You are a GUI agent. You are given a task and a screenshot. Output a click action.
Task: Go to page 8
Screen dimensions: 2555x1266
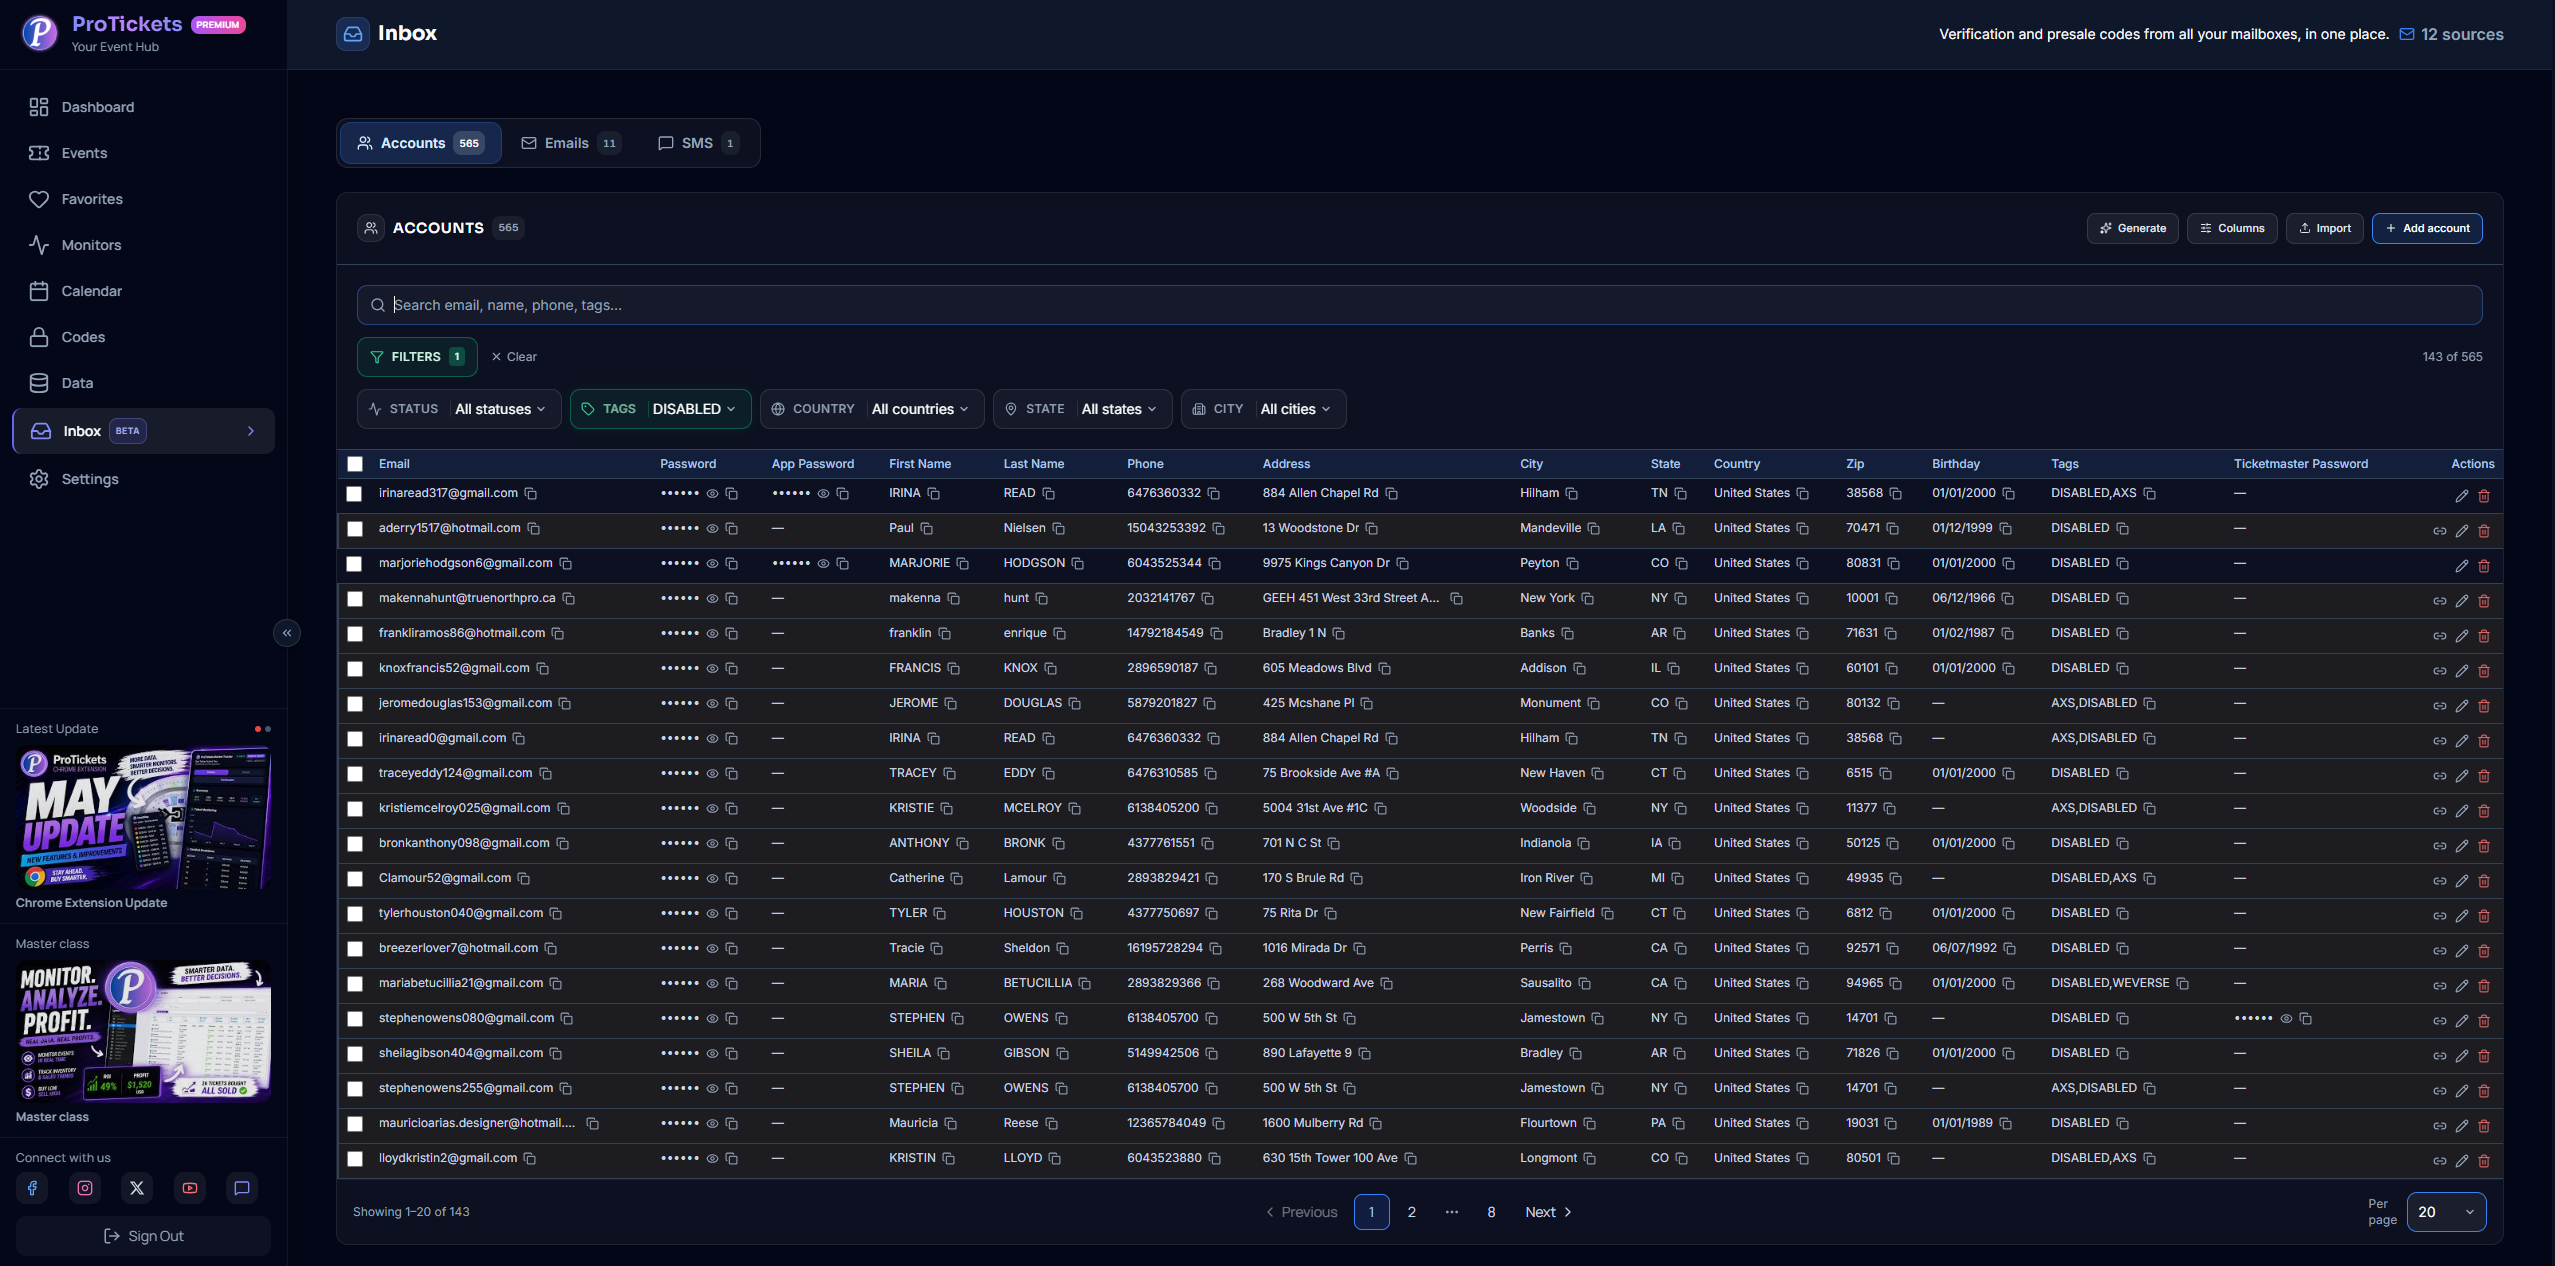tap(1491, 1212)
